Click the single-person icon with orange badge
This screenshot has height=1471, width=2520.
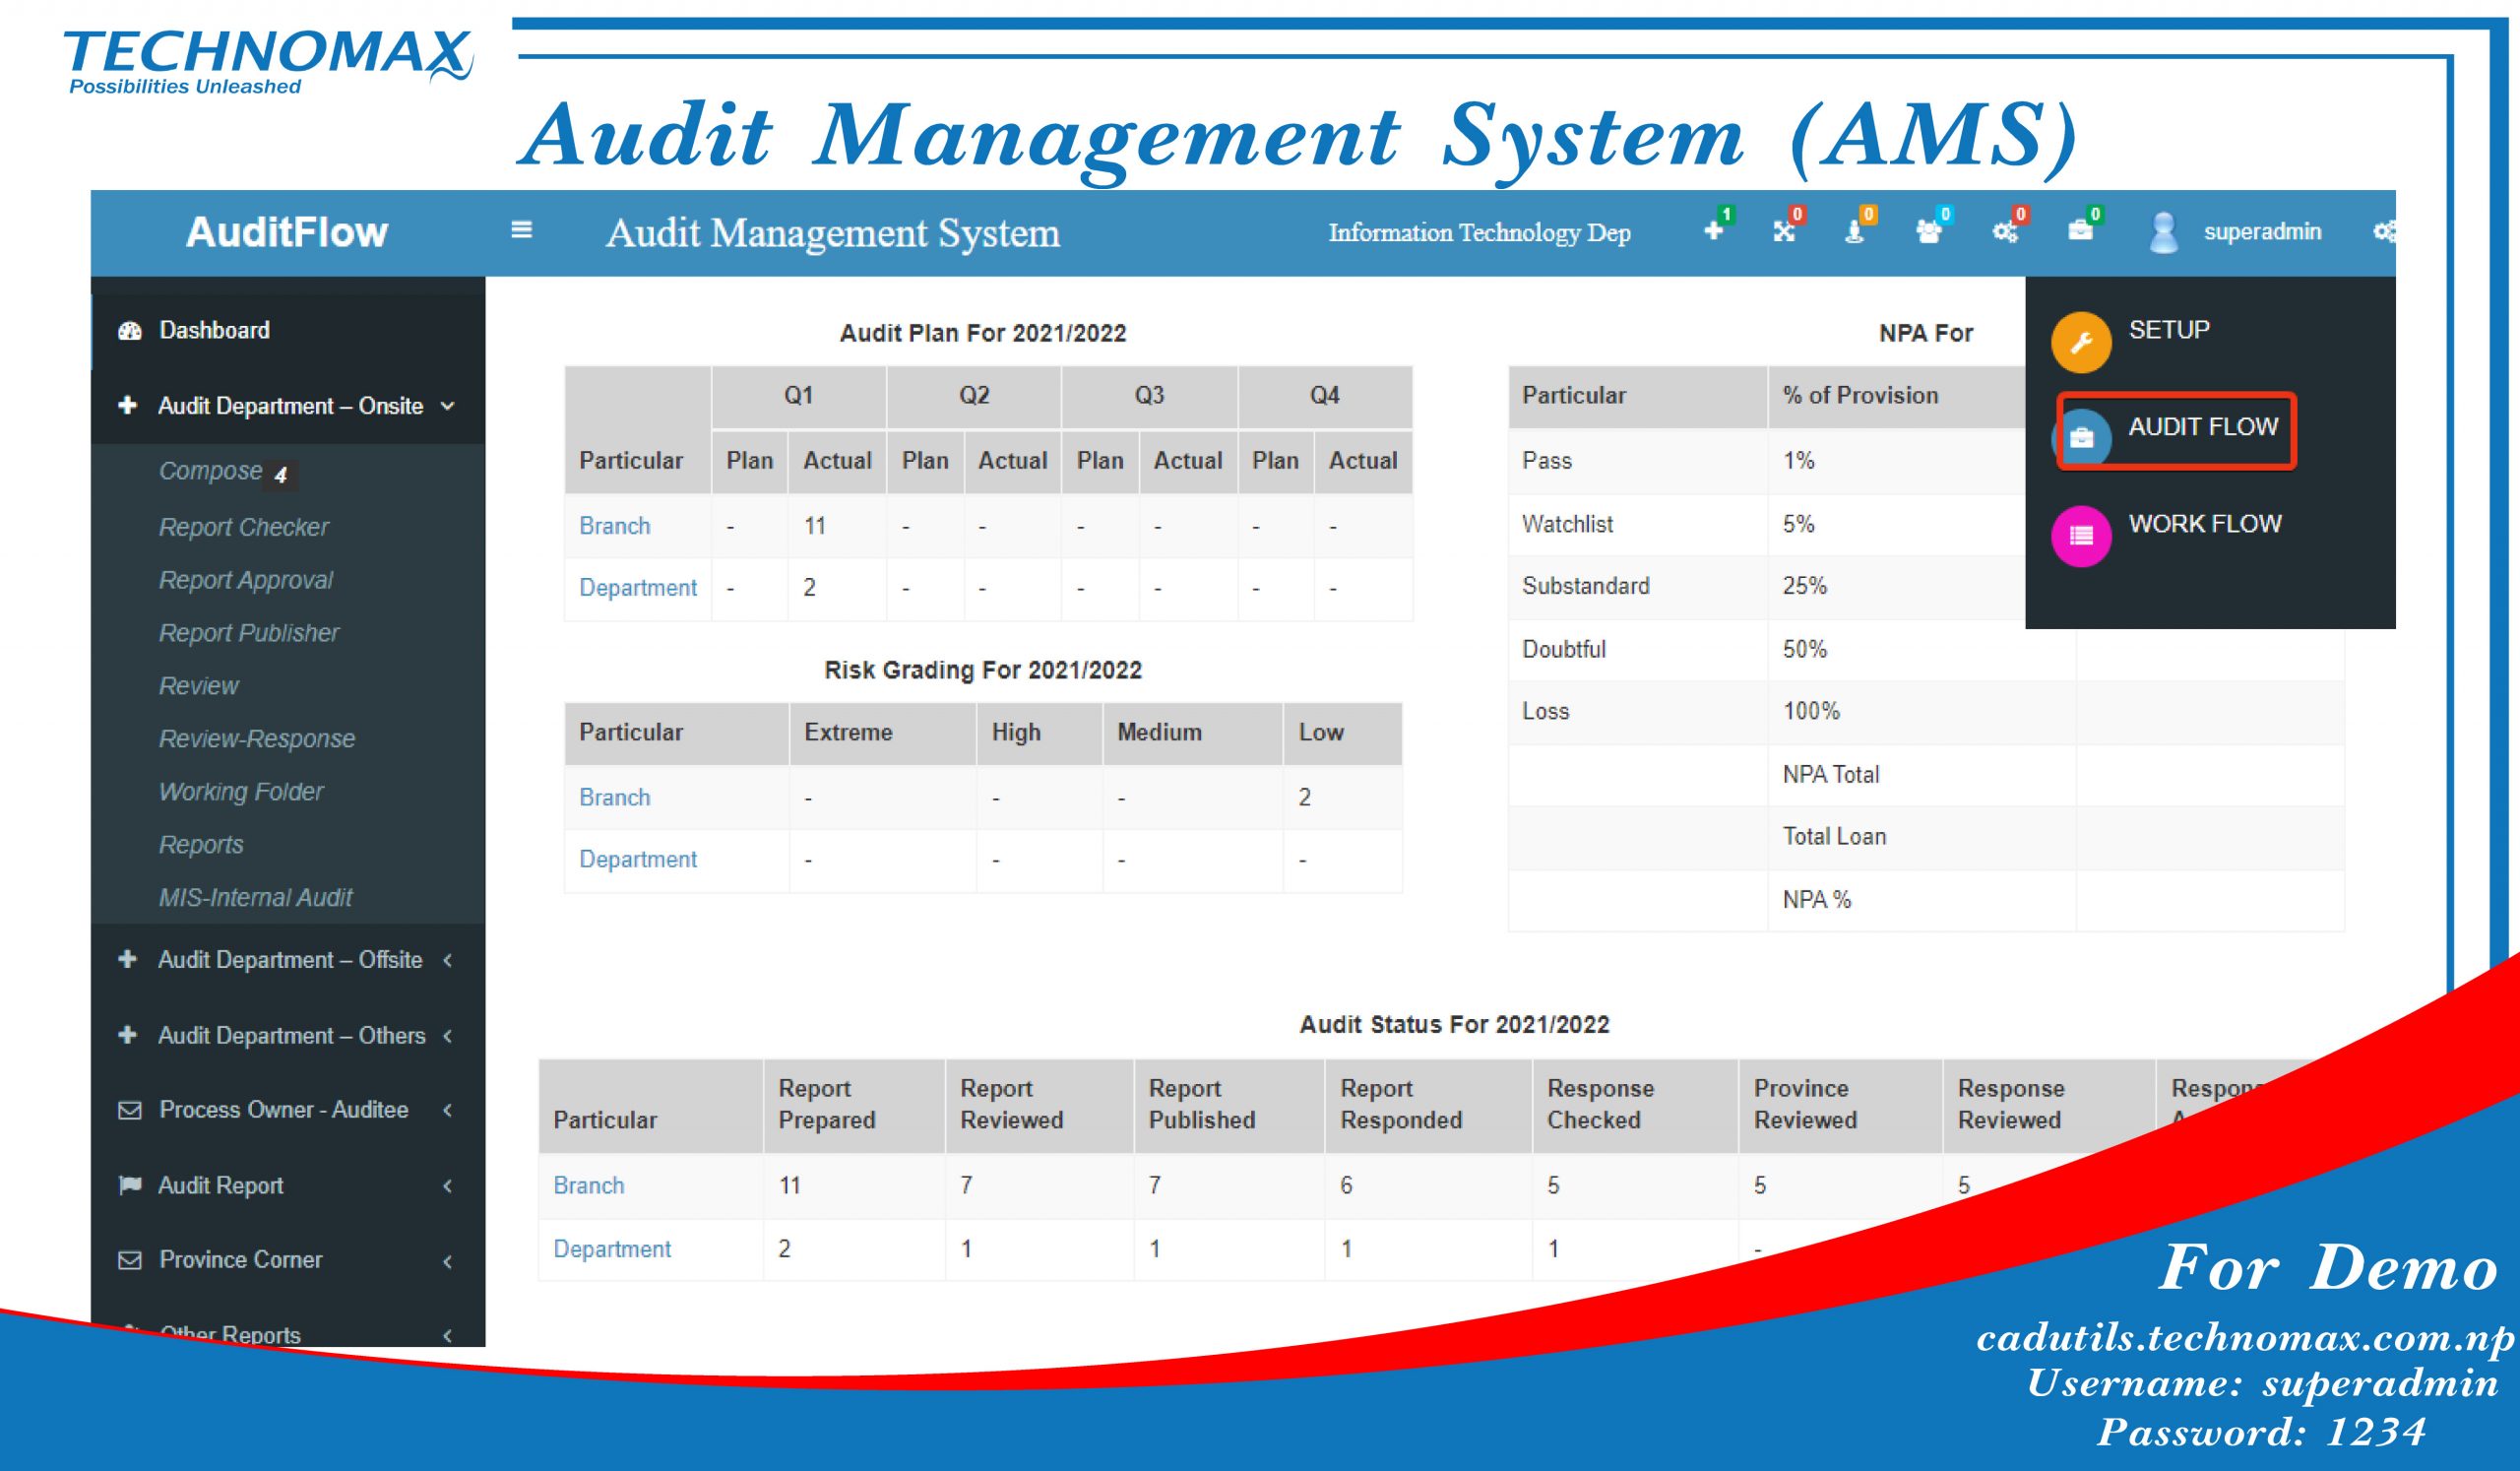click(1855, 231)
